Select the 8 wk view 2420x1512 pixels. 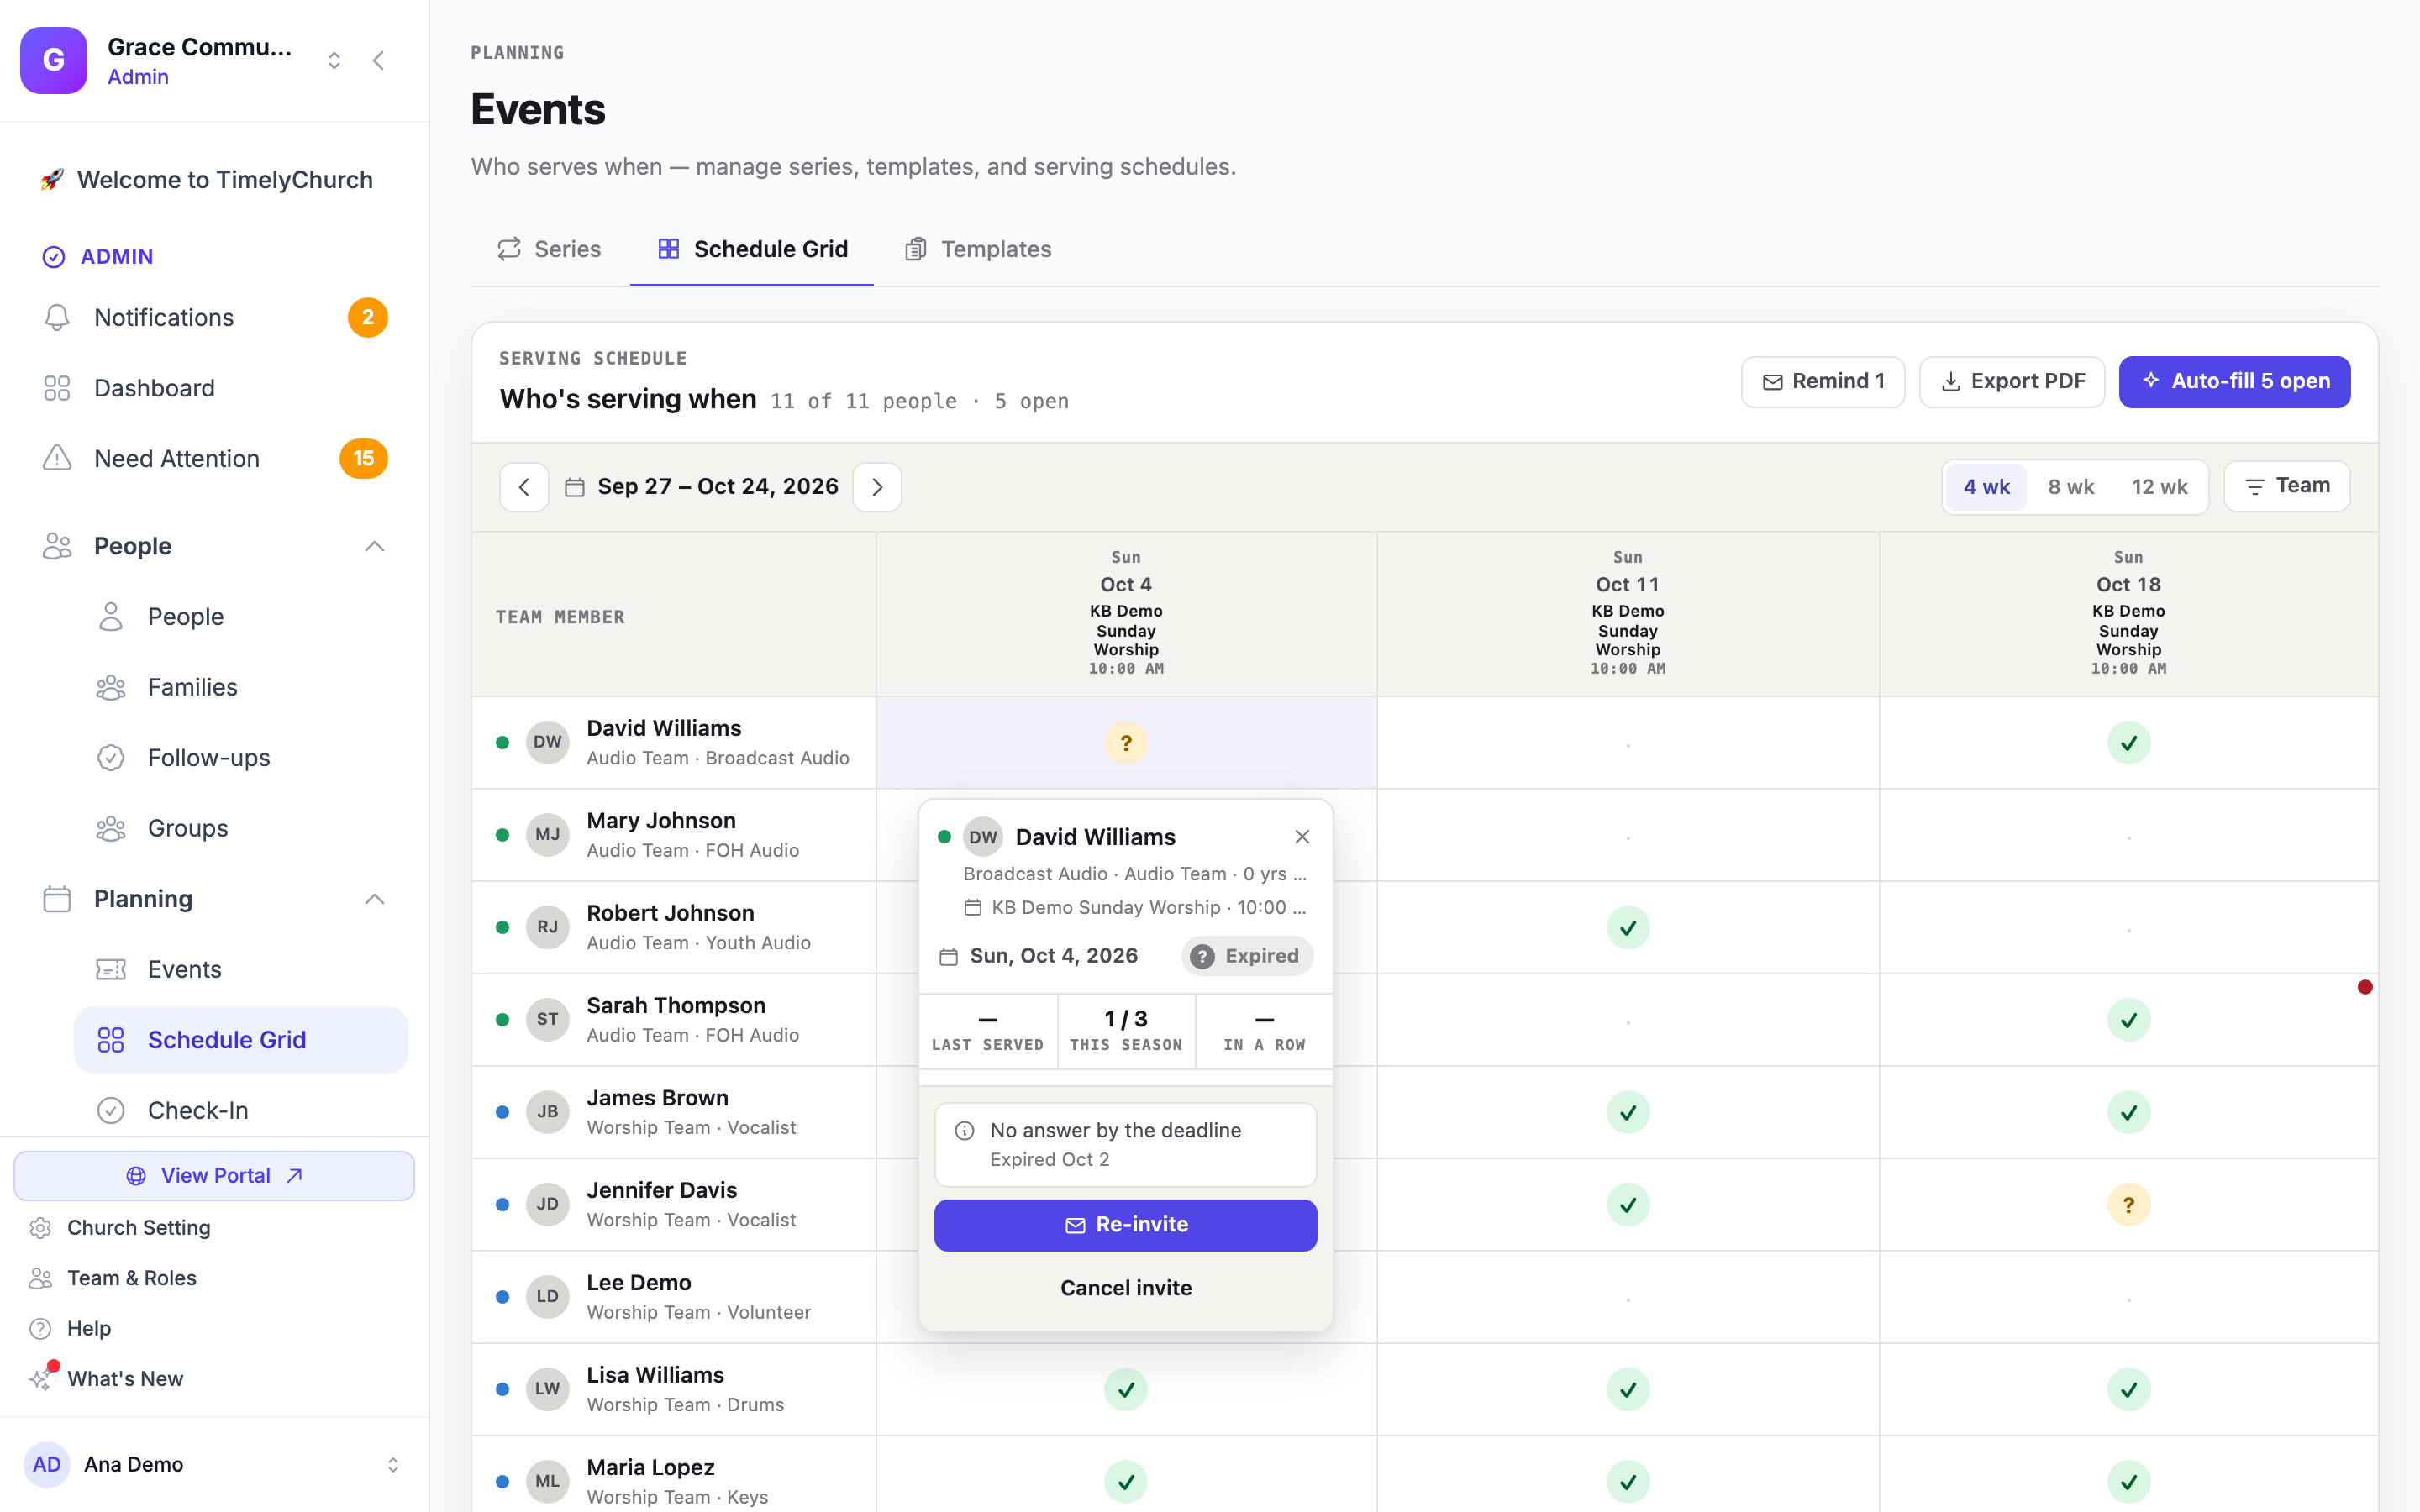[2071, 487]
